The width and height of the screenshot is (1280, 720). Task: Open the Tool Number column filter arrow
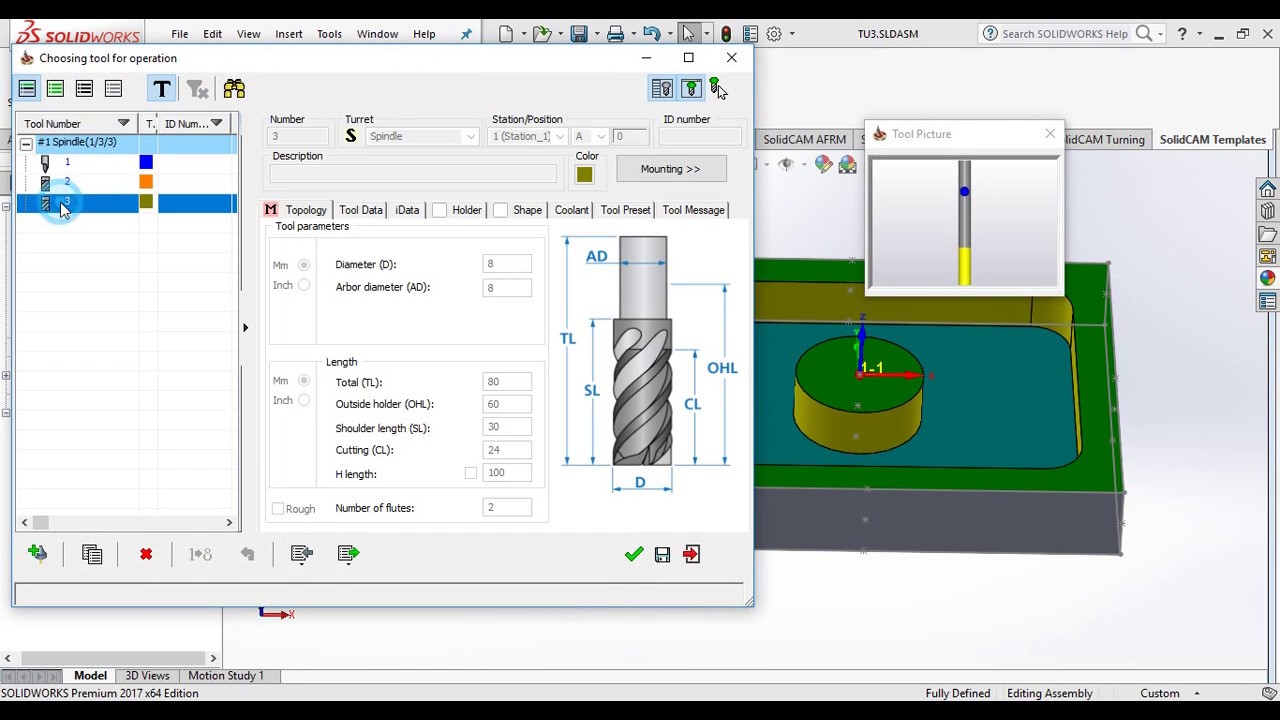pos(124,123)
